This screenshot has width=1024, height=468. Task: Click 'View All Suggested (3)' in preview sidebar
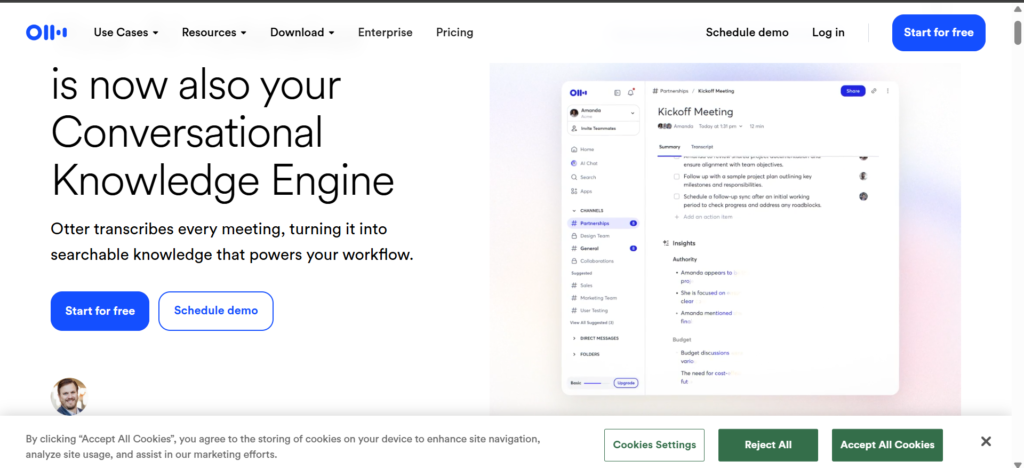click(592, 322)
